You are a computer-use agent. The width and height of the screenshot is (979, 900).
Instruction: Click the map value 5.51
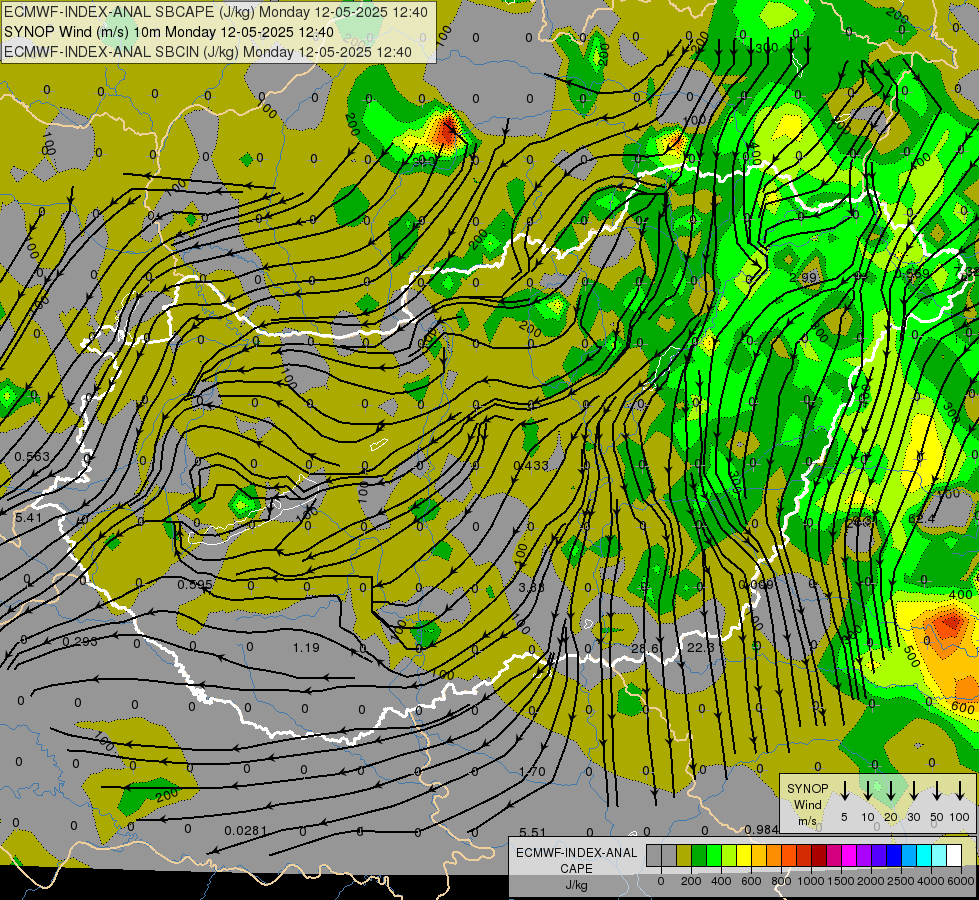click(532, 832)
